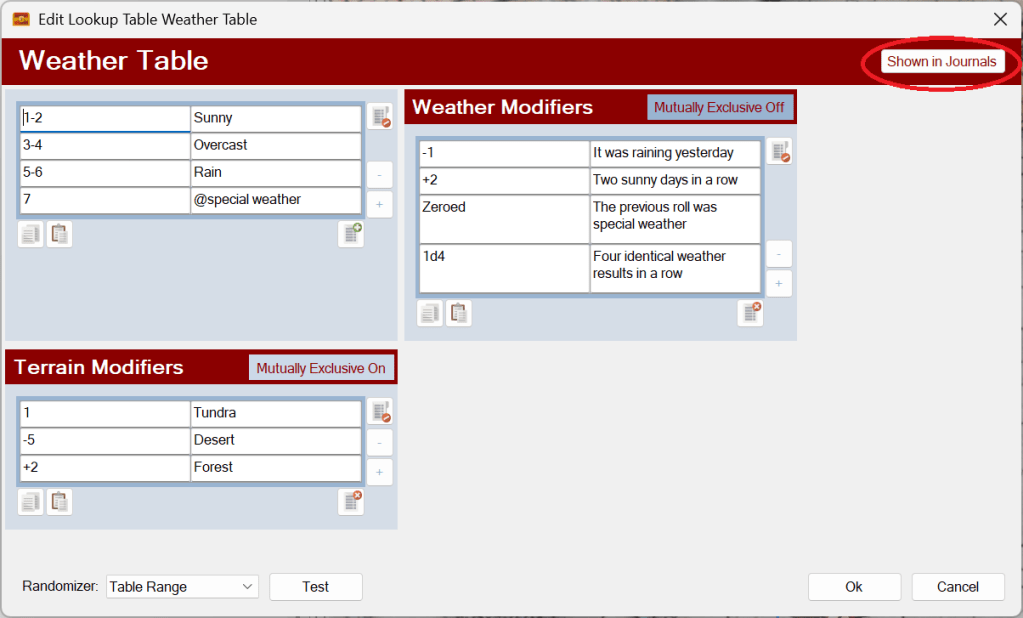Viewport: 1023px width, 618px height.
Task: Toggle Mutually Exclusive Off for Weather Modifiers
Action: click(x=720, y=107)
